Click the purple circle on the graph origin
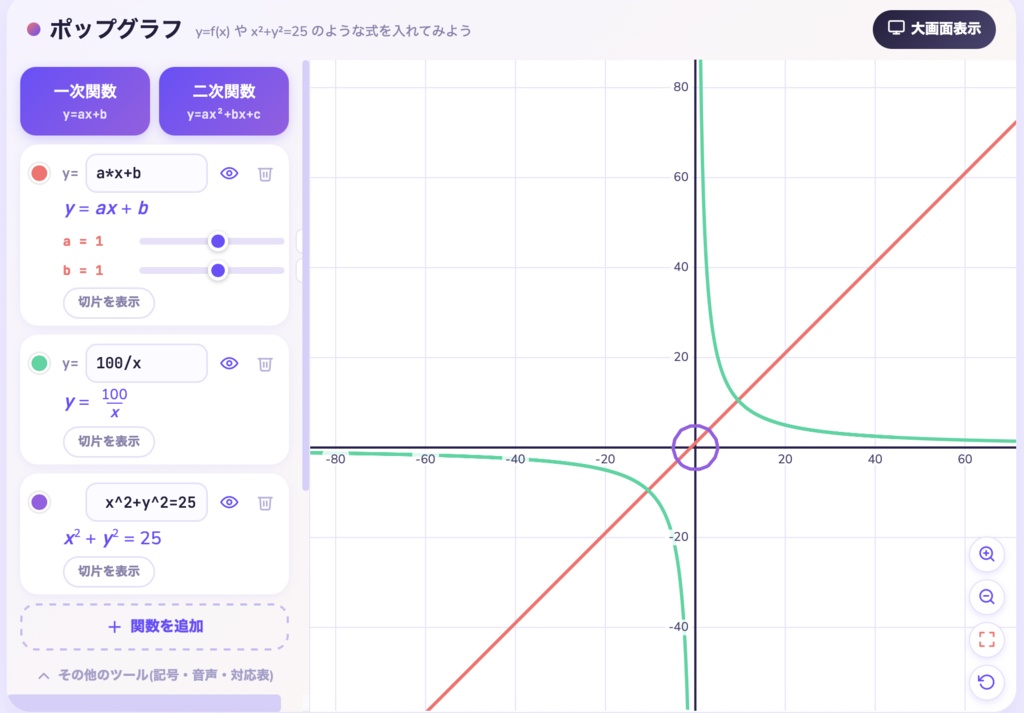1024x713 pixels. click(696, 447)
